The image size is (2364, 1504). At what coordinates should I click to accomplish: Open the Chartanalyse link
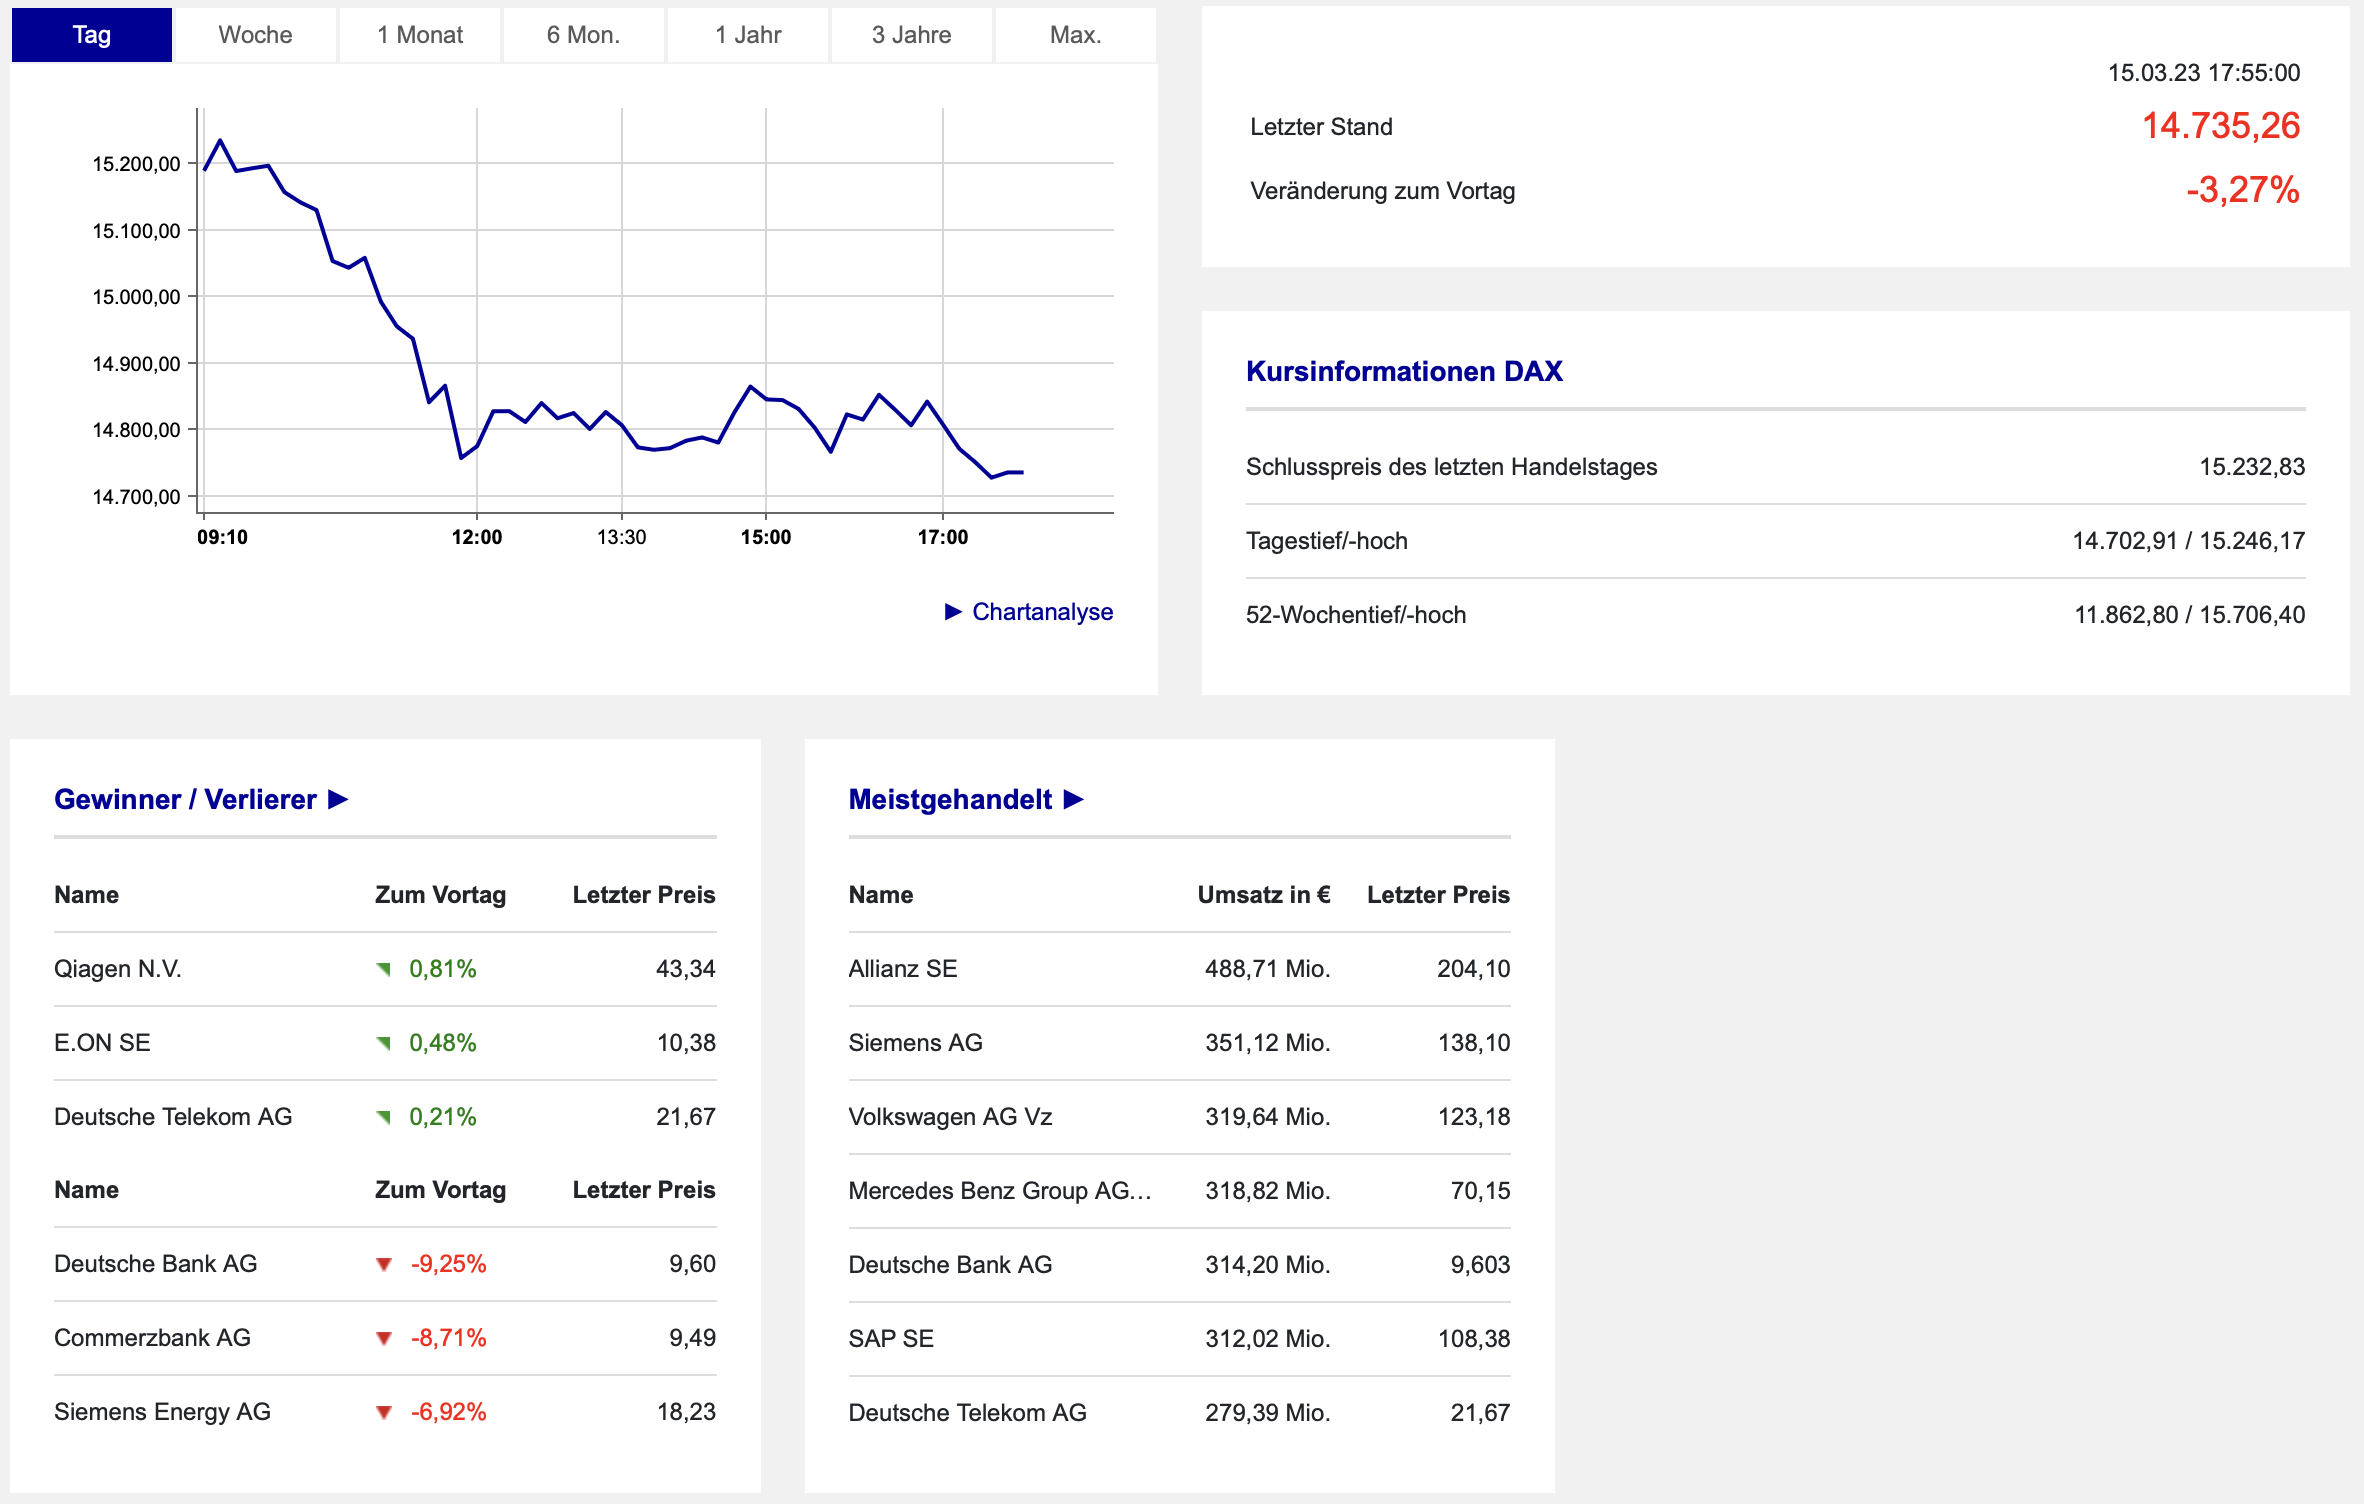tap(1042, 612)
